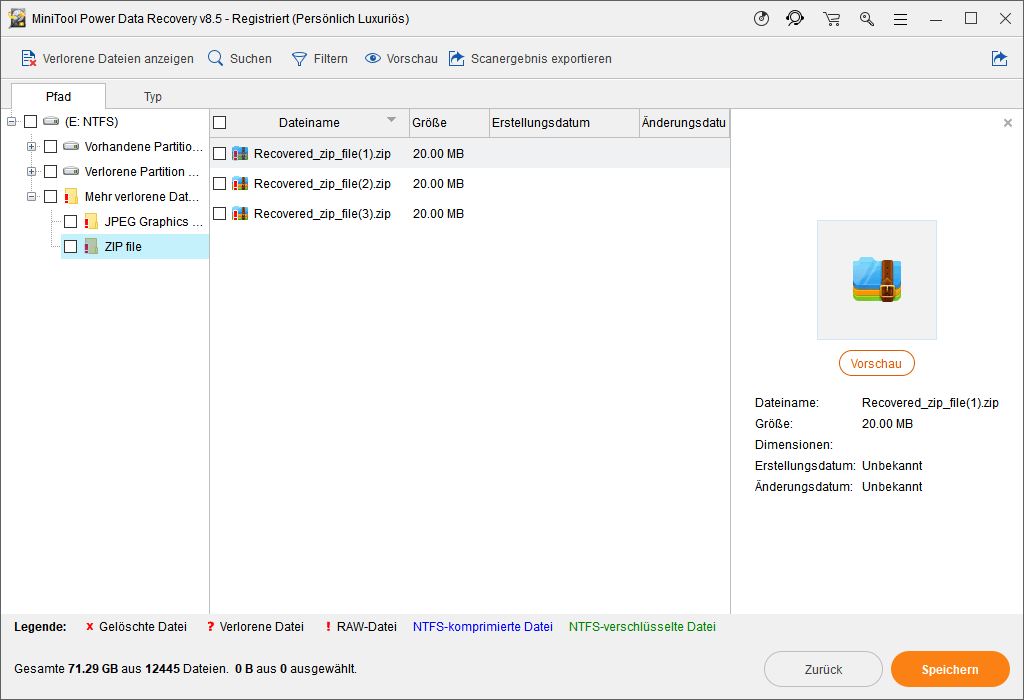This screenshot has height=700, width=1024.
Task: Click the MiniTool app logo icon
Action: click(17, 18)
